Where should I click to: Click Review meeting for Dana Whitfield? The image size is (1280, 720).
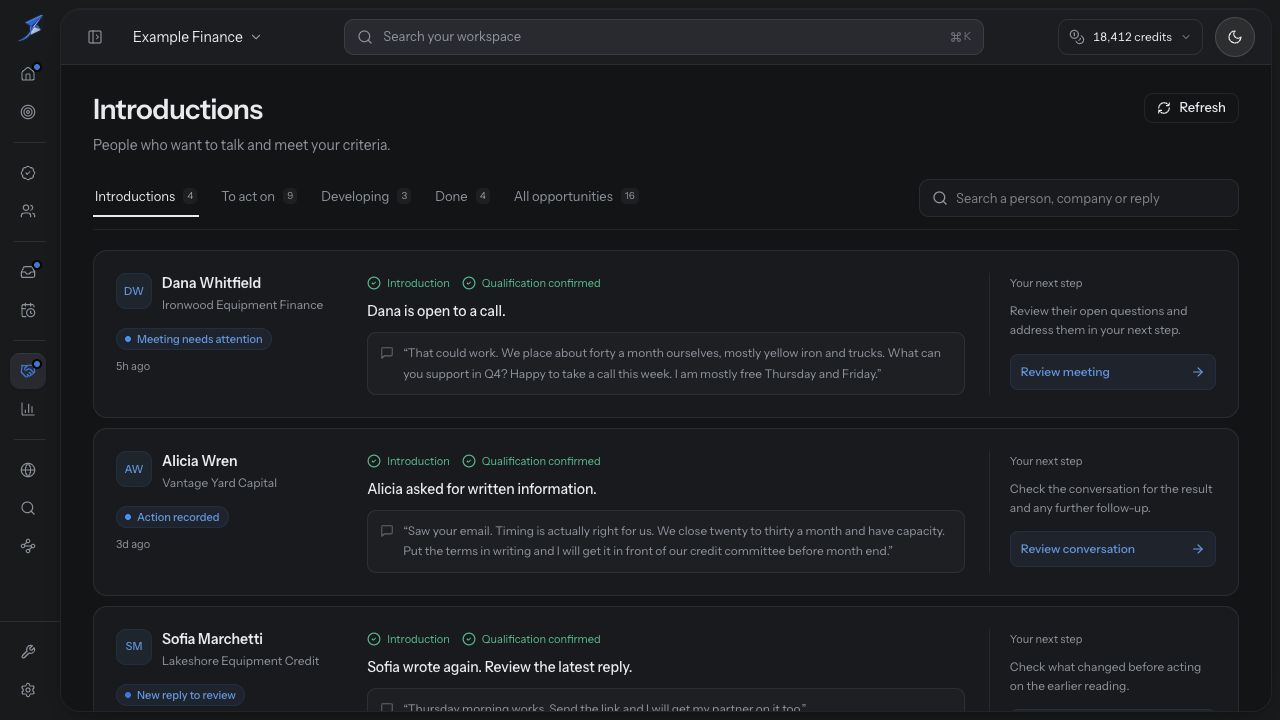click(x=1112, y=372)
